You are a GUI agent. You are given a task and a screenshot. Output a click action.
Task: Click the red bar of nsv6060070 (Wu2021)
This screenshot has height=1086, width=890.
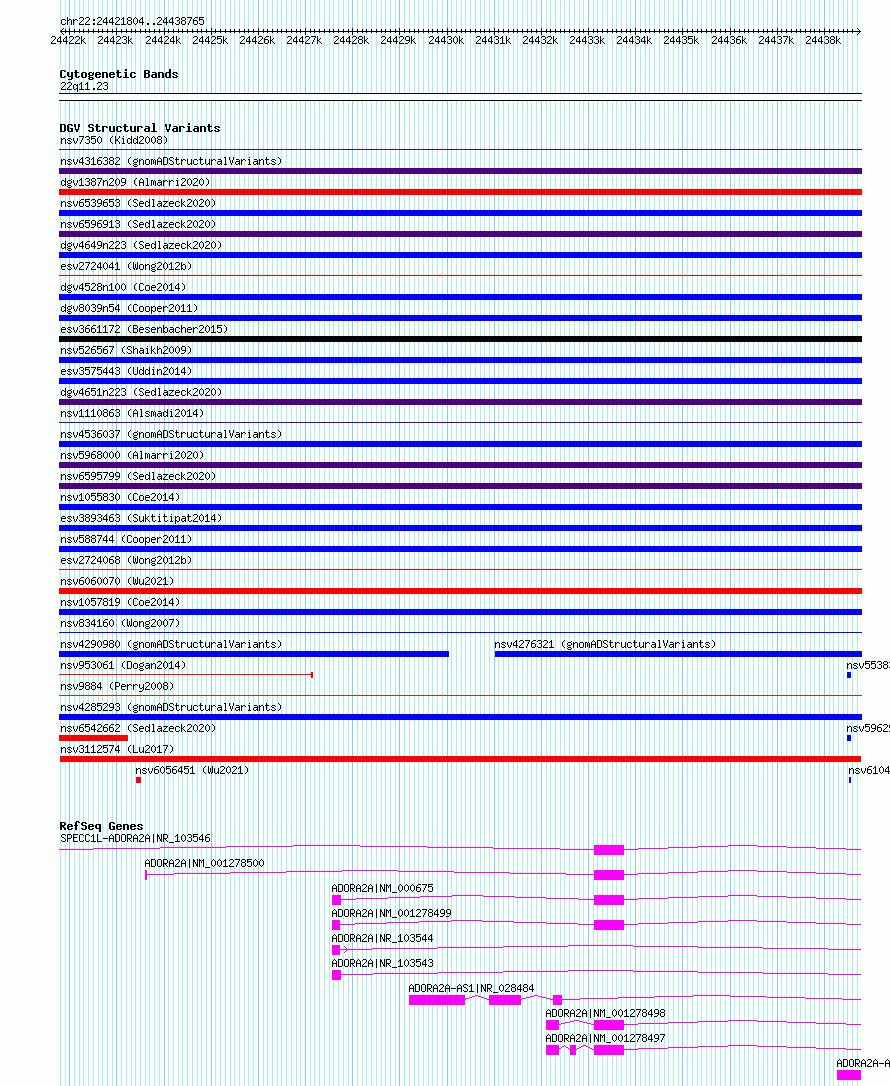point(461,591)
